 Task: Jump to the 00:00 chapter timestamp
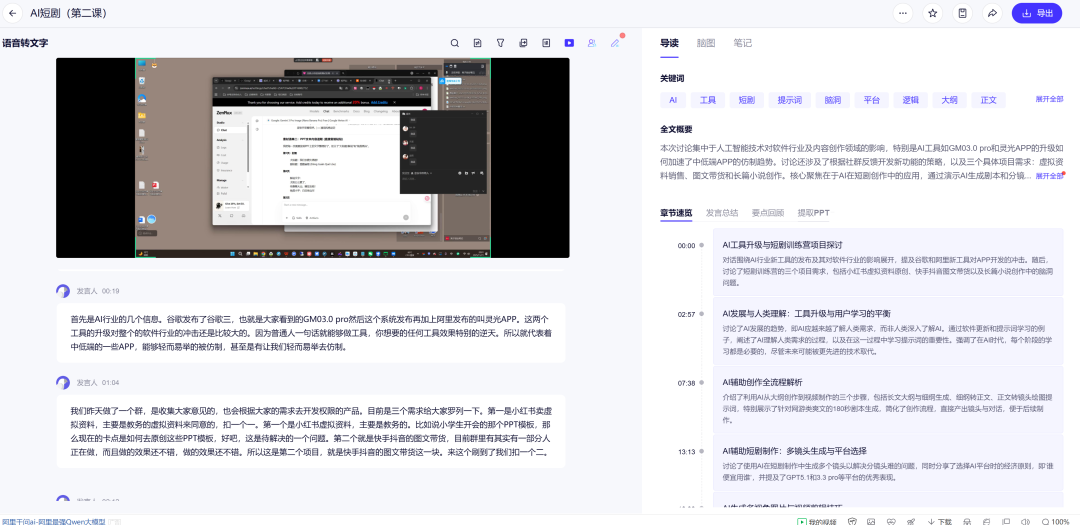click(x=686, y=245)
